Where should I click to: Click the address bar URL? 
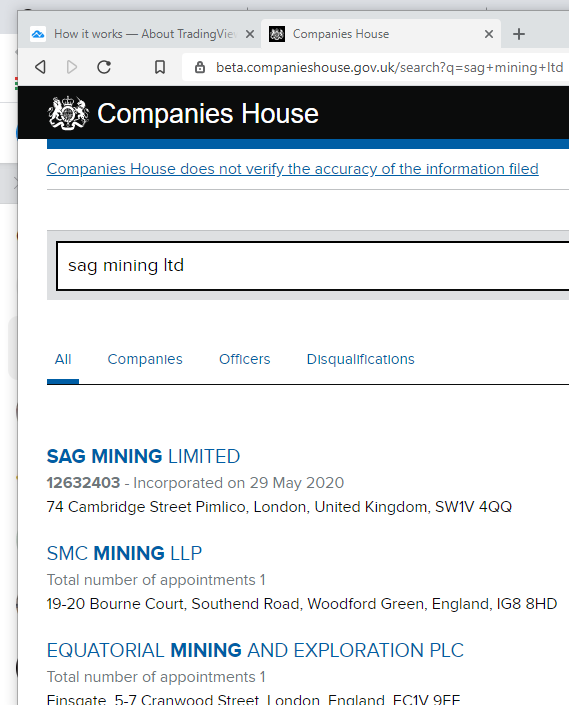point(389,67)
